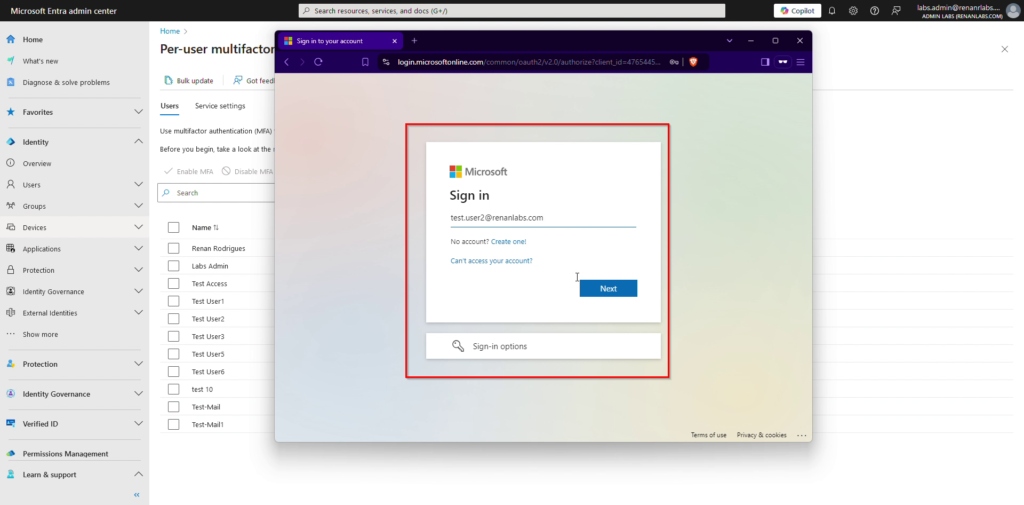The width and height of the screenshot is (1024, 505).
Task: Click the Home icon in Entra sidebar
Action: tap(10, 39)
